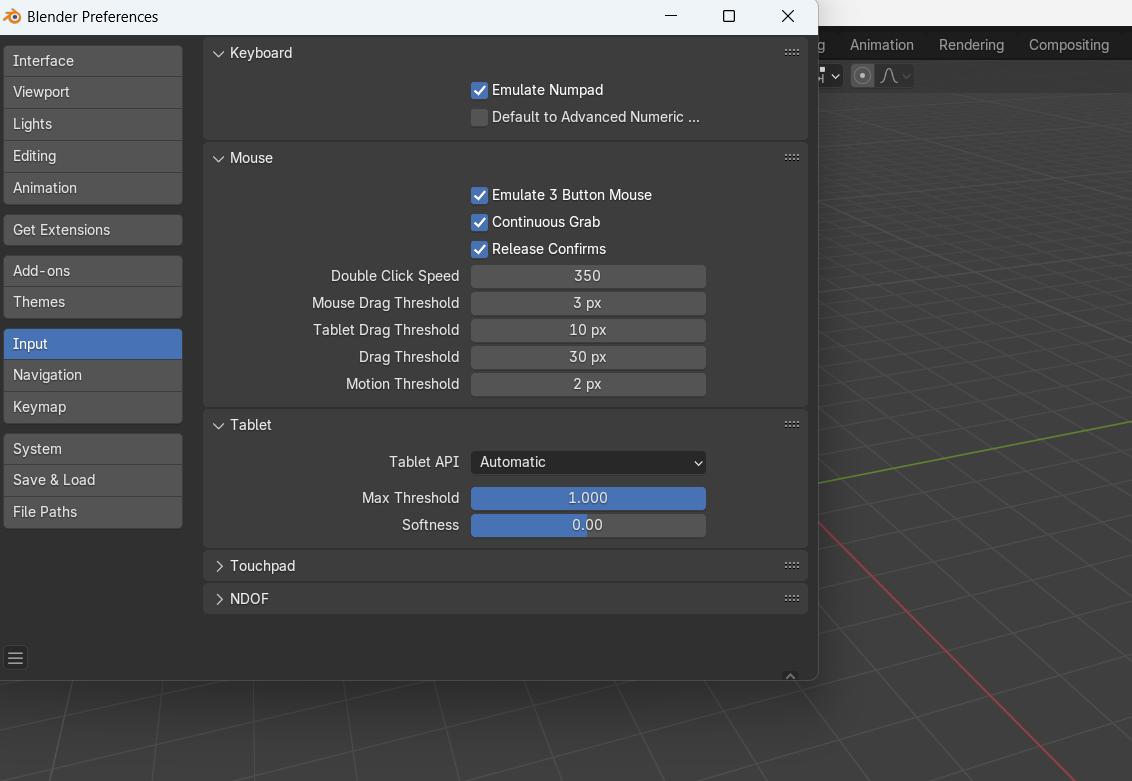Click the Softness slider
Image resolution: width=1132 pixels, height=781 pixels.
(x=588, y=525)
